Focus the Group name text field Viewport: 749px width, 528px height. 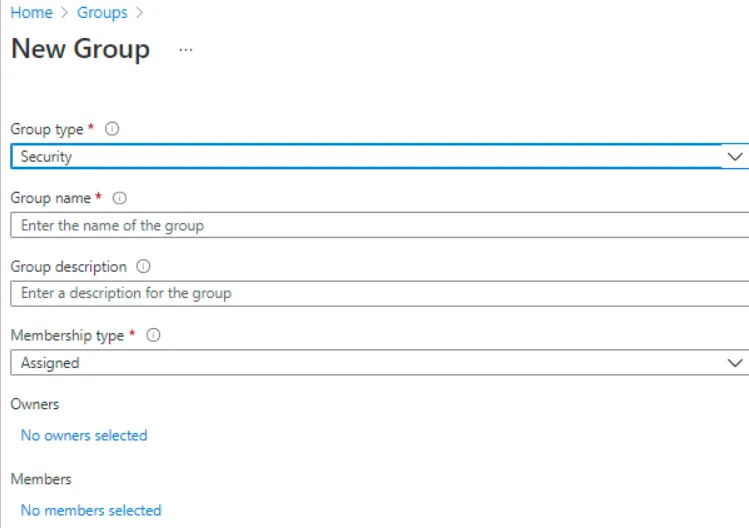coord(380,225)
